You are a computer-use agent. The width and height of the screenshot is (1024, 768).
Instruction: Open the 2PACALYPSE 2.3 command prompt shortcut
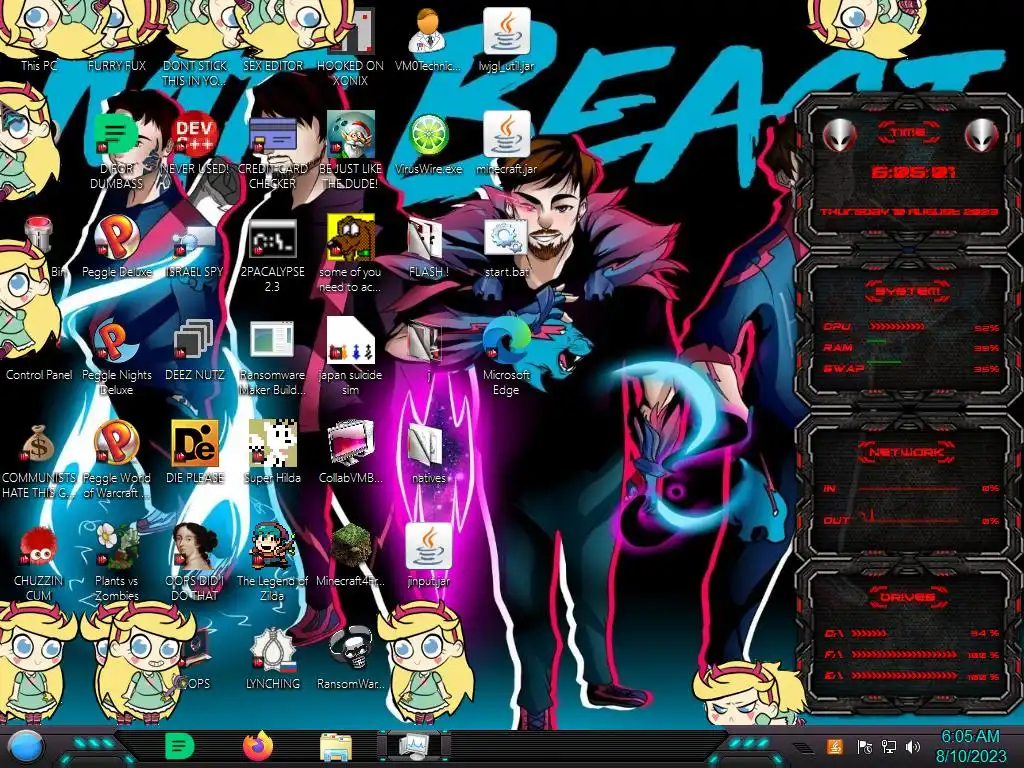pyautogui.click(x=272, y=255)
